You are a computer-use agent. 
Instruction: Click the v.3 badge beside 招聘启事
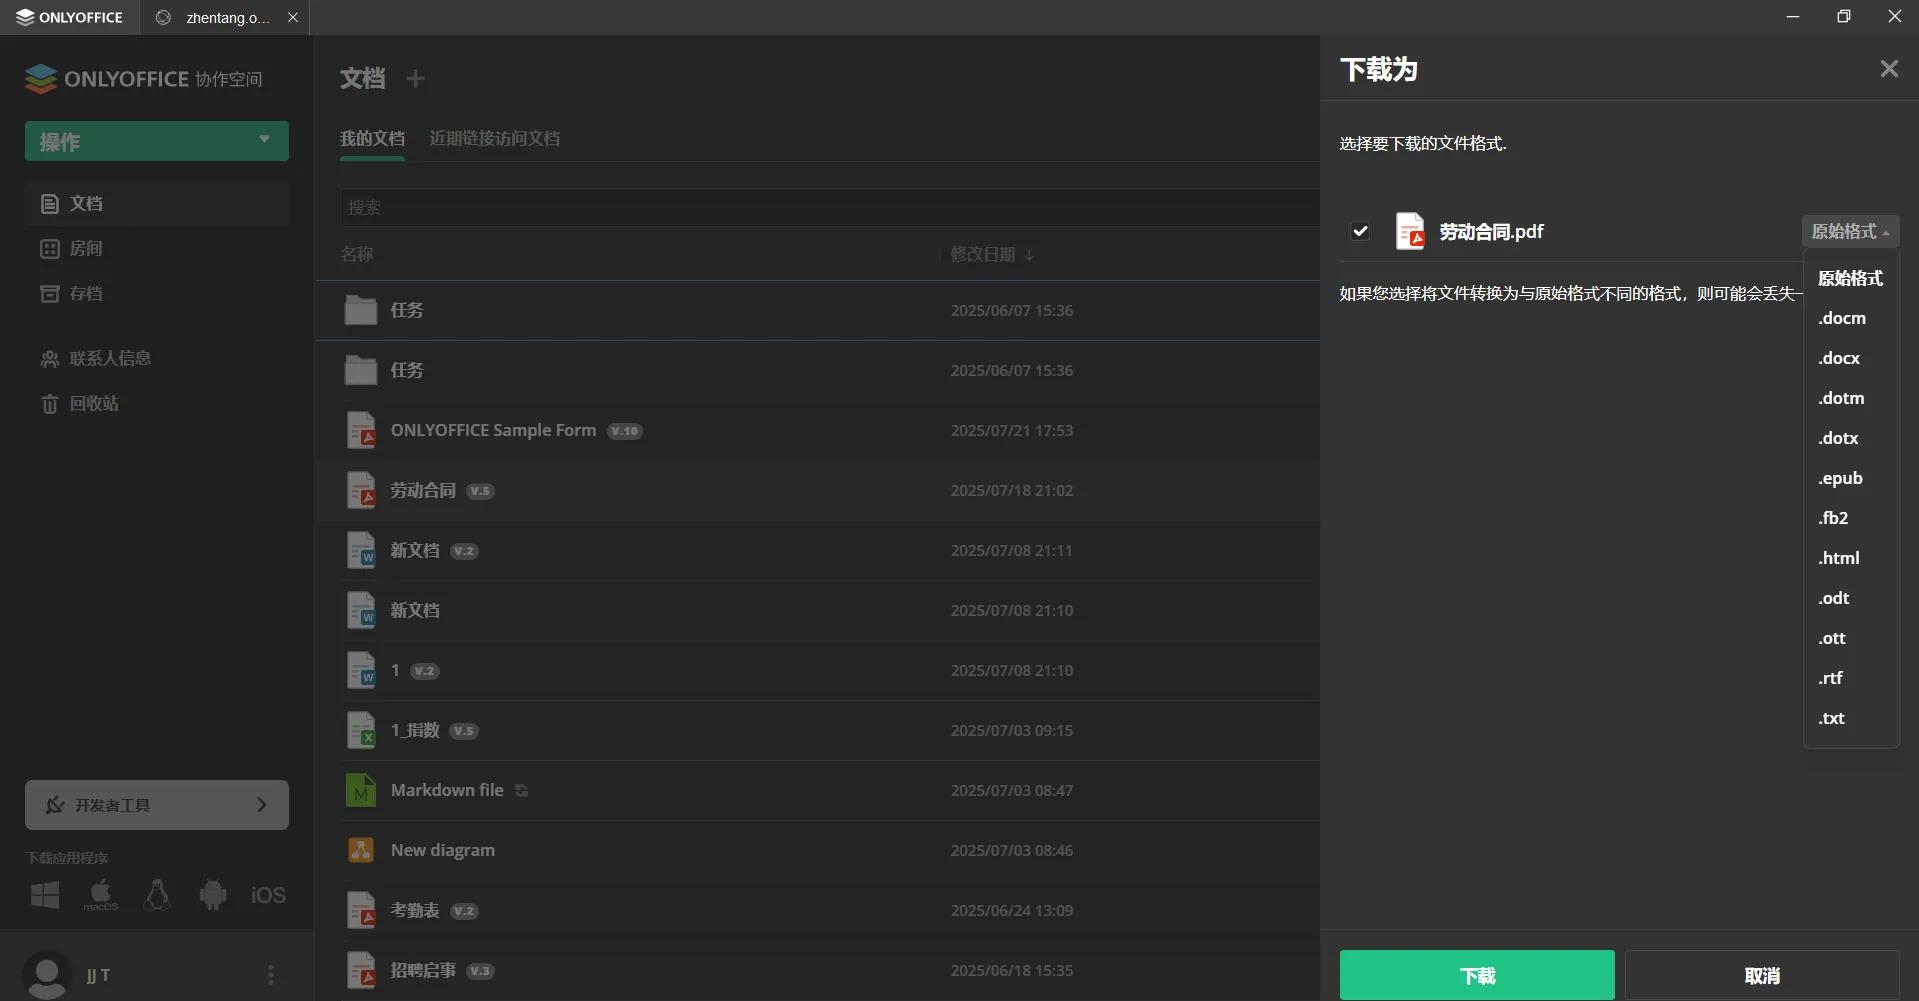pos(481,971)
